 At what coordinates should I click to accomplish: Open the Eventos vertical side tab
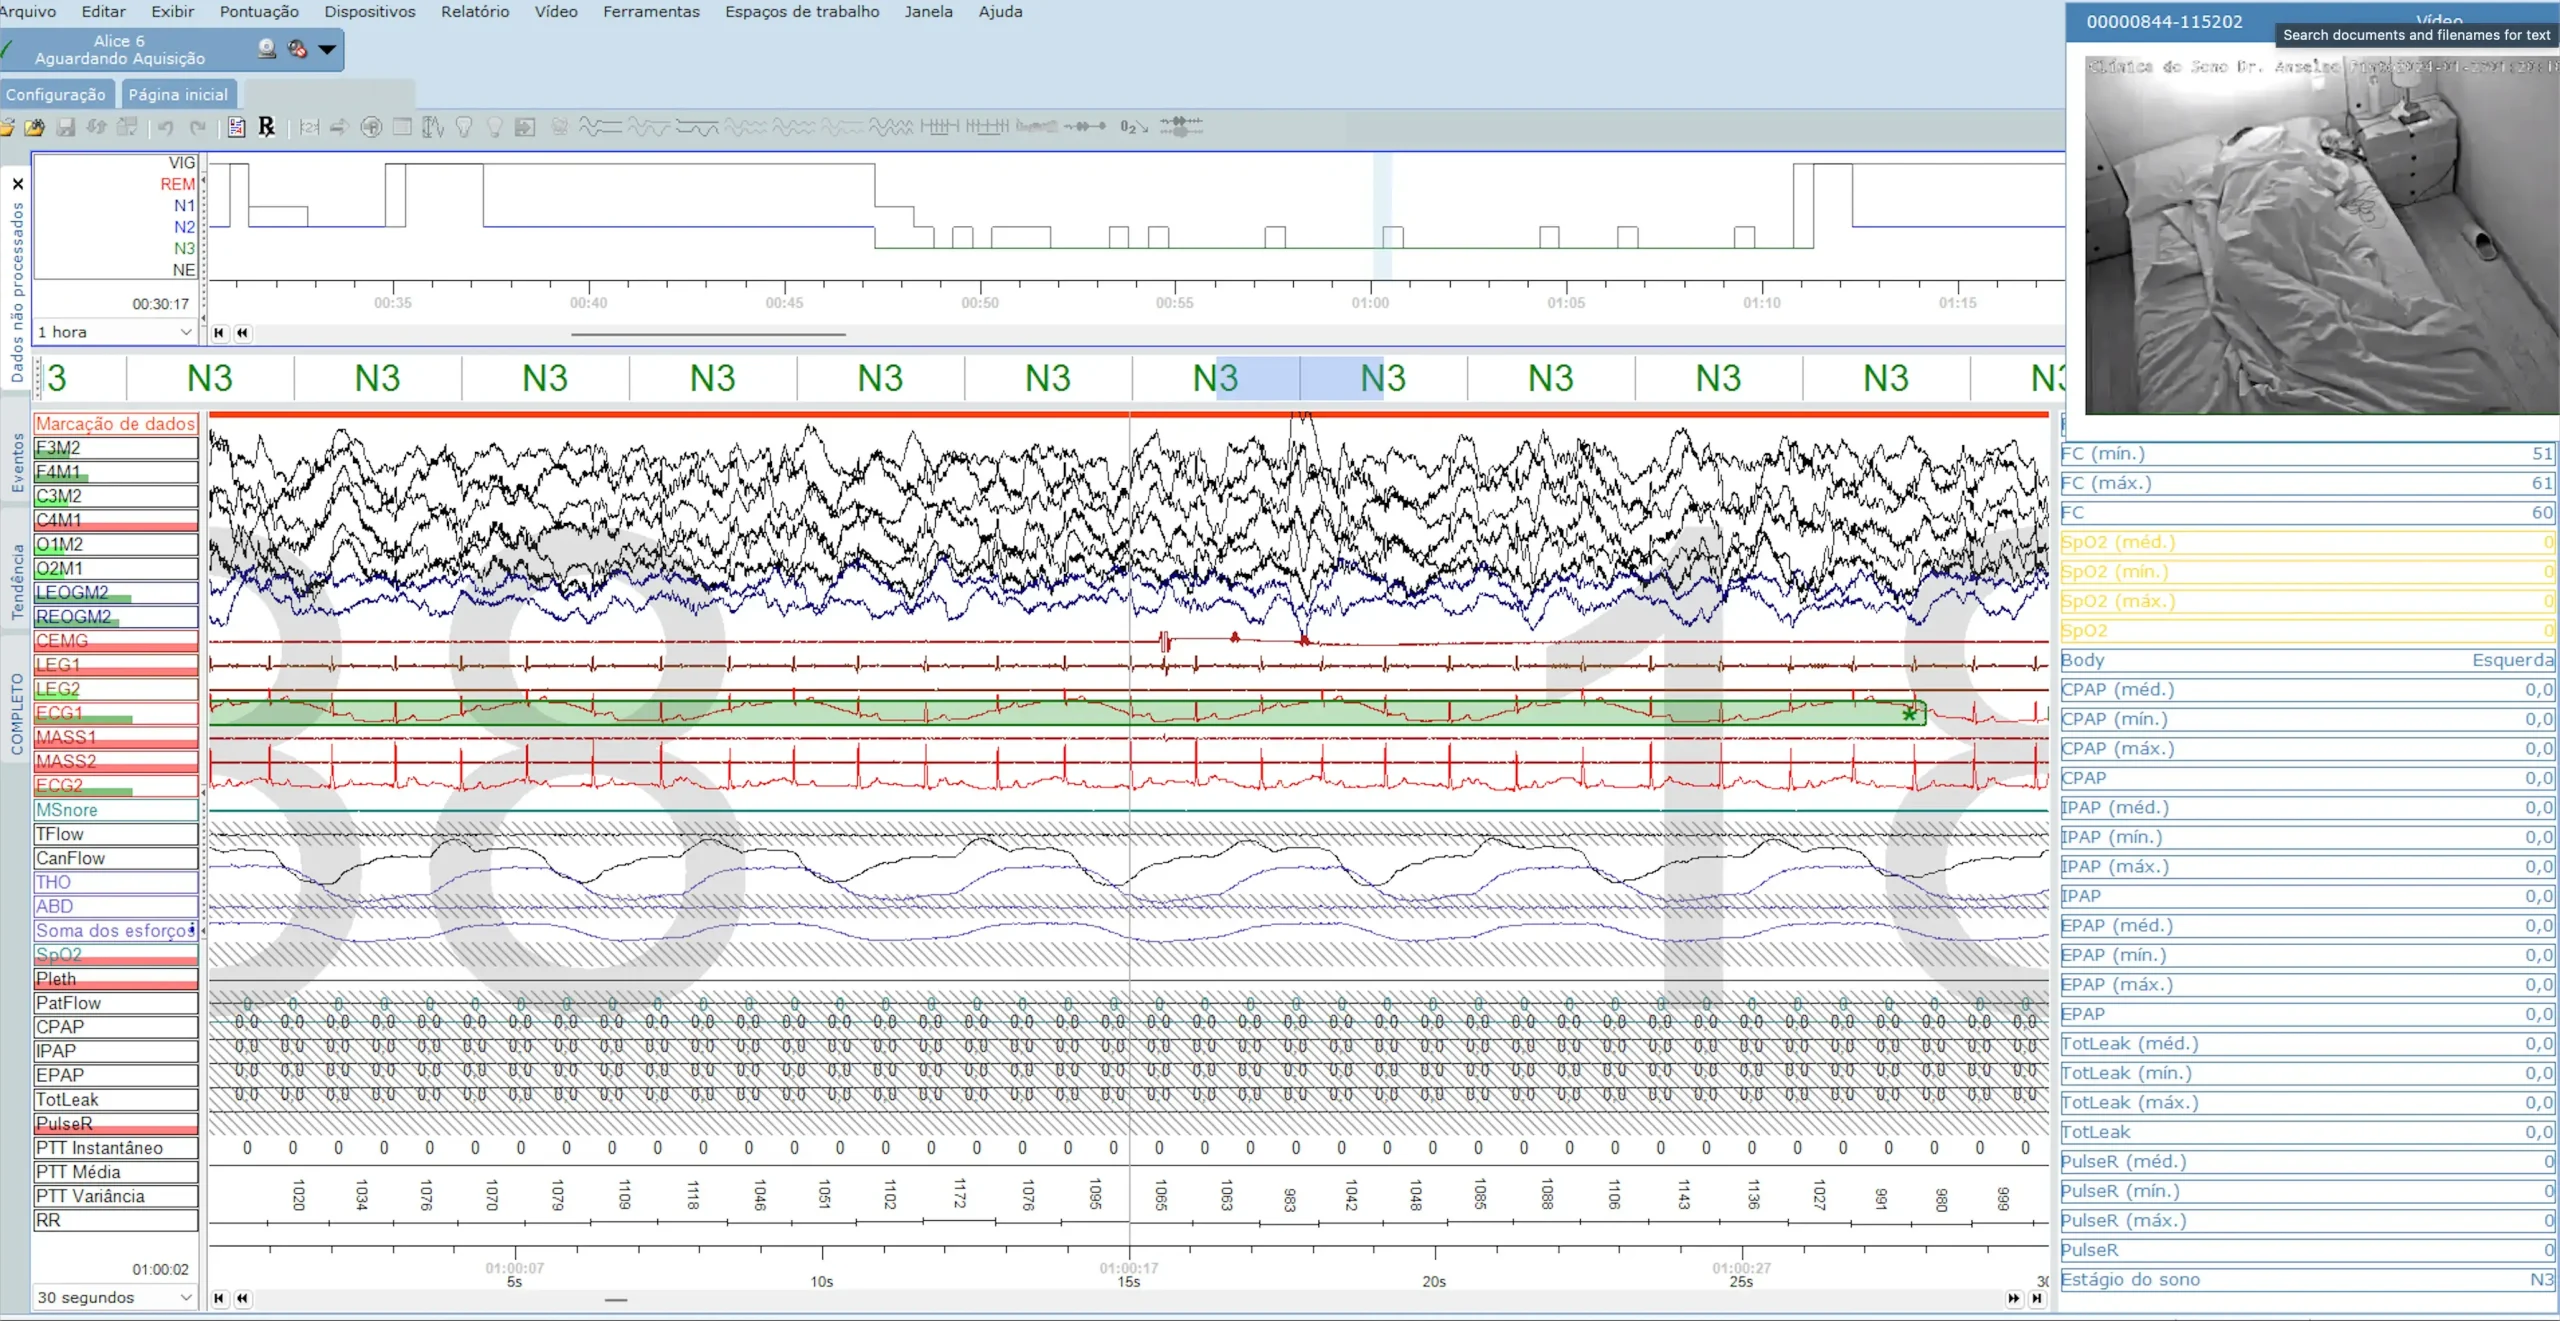pyautogui.click(x=17, y=462)
